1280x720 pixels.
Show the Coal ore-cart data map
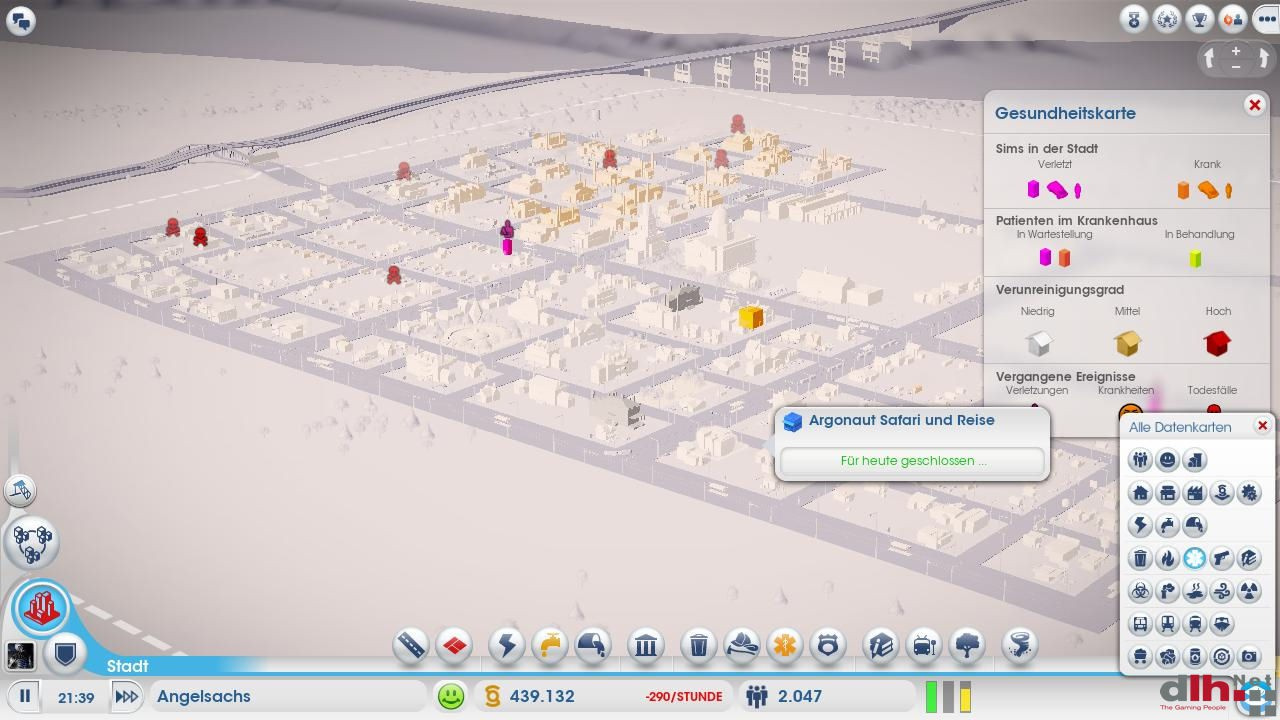tap(1140, 657)
